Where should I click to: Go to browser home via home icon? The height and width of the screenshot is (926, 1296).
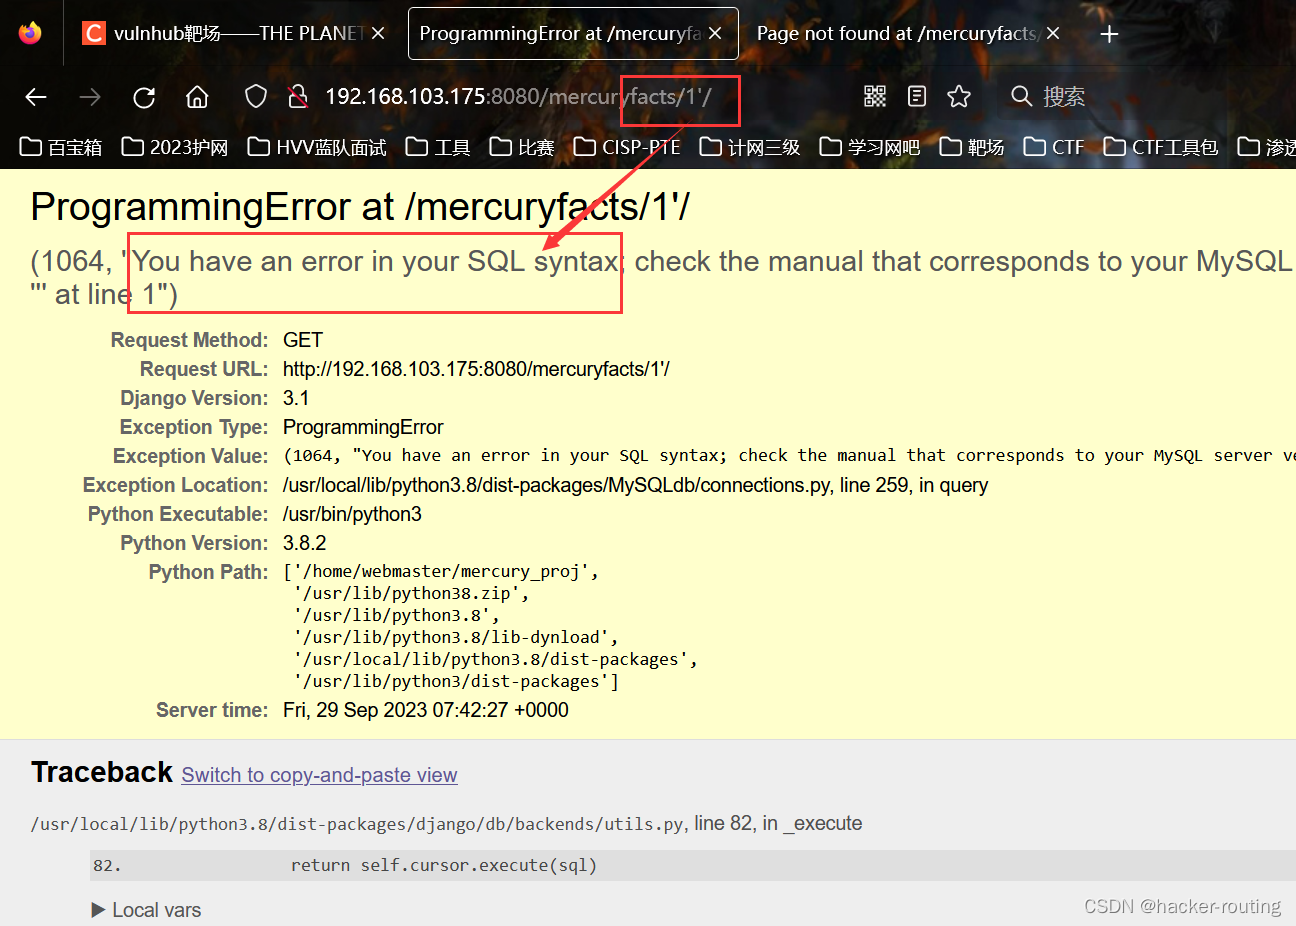coord(196,97)
